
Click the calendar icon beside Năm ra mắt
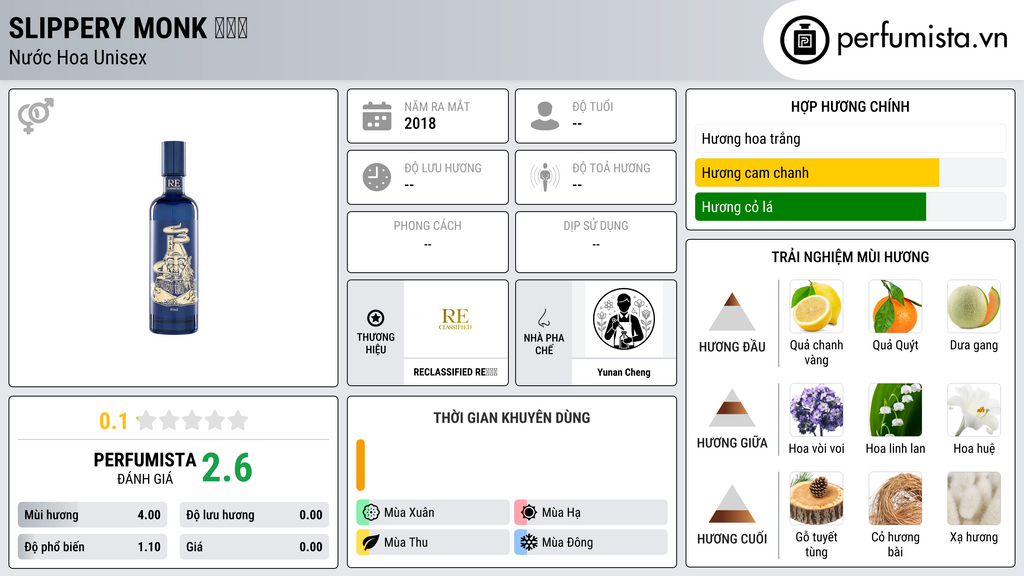377,116
